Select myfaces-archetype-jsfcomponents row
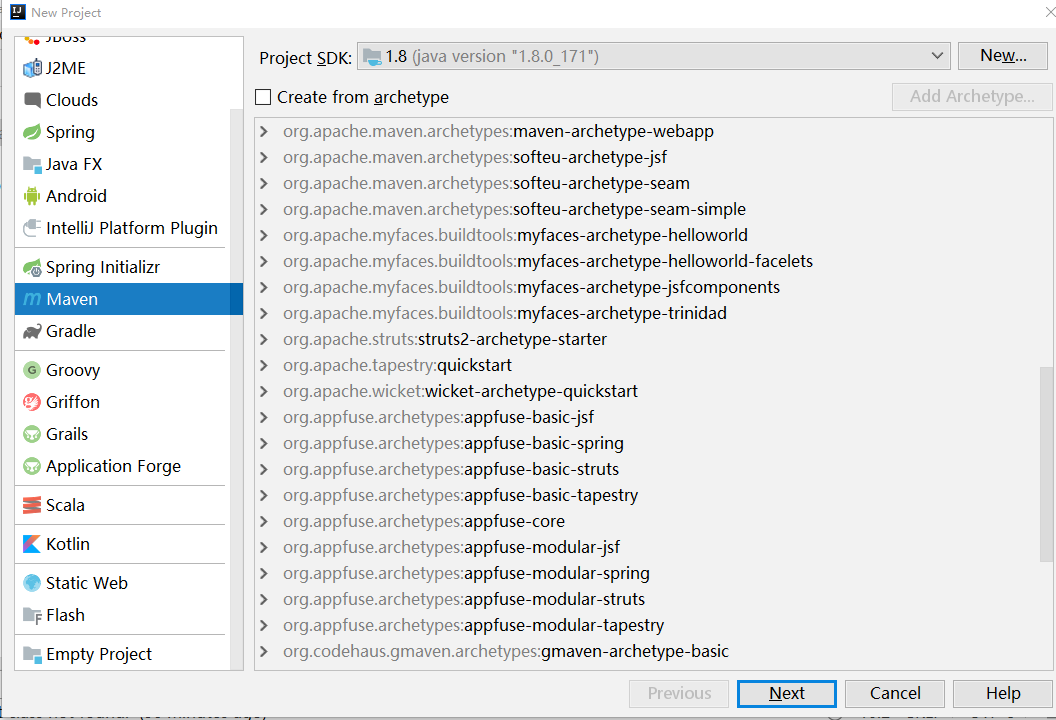This screenshot has width=1056, height=720. coord(531,288)
